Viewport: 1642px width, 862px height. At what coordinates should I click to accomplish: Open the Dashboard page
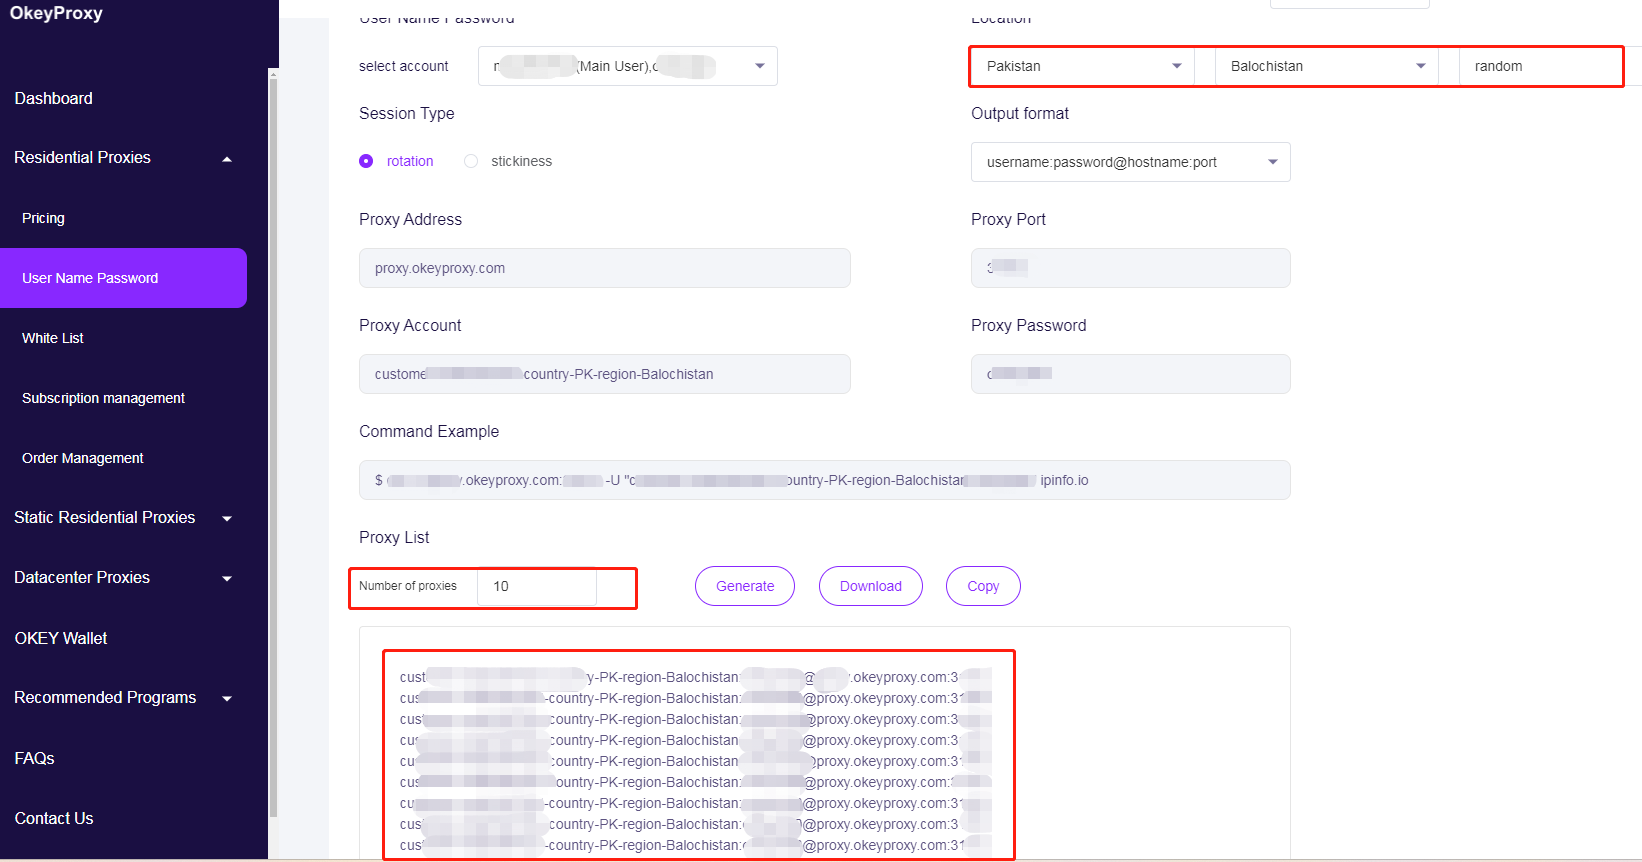click(54, 98)
